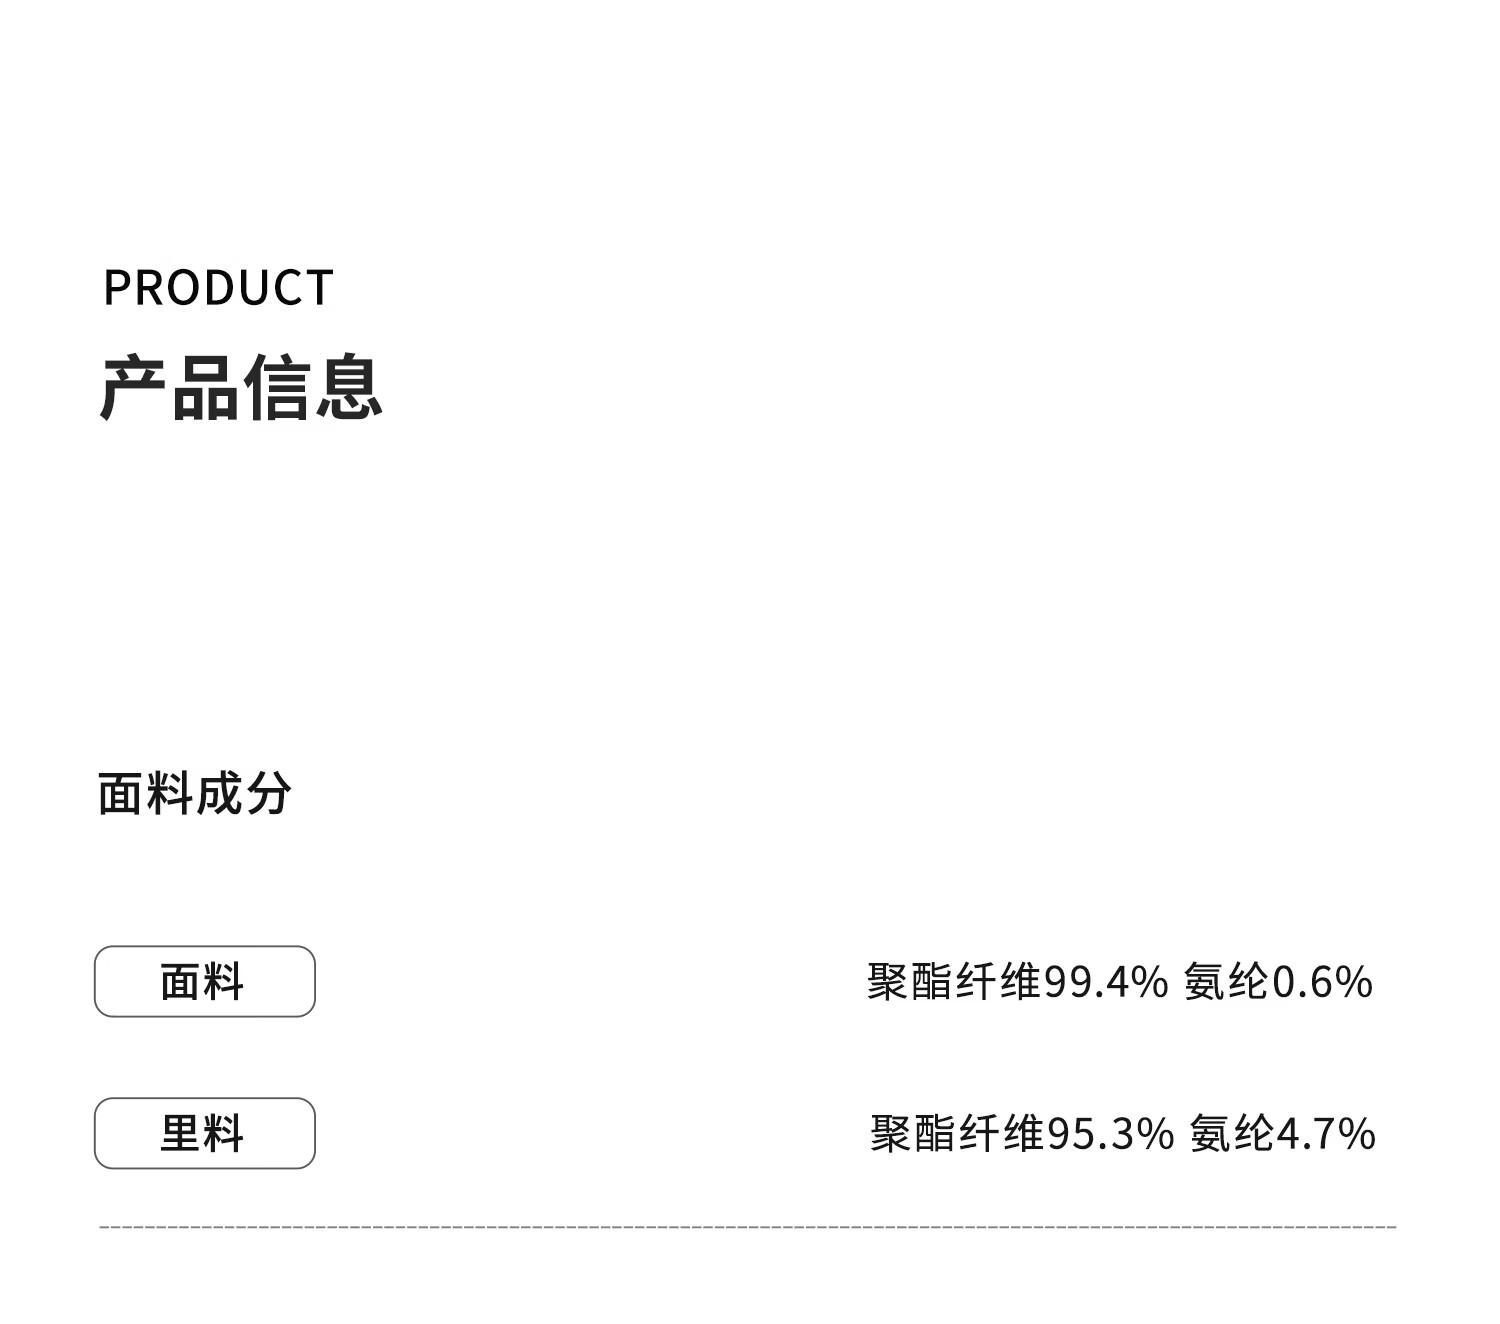Click the 产 character in the title

(134, 387)
